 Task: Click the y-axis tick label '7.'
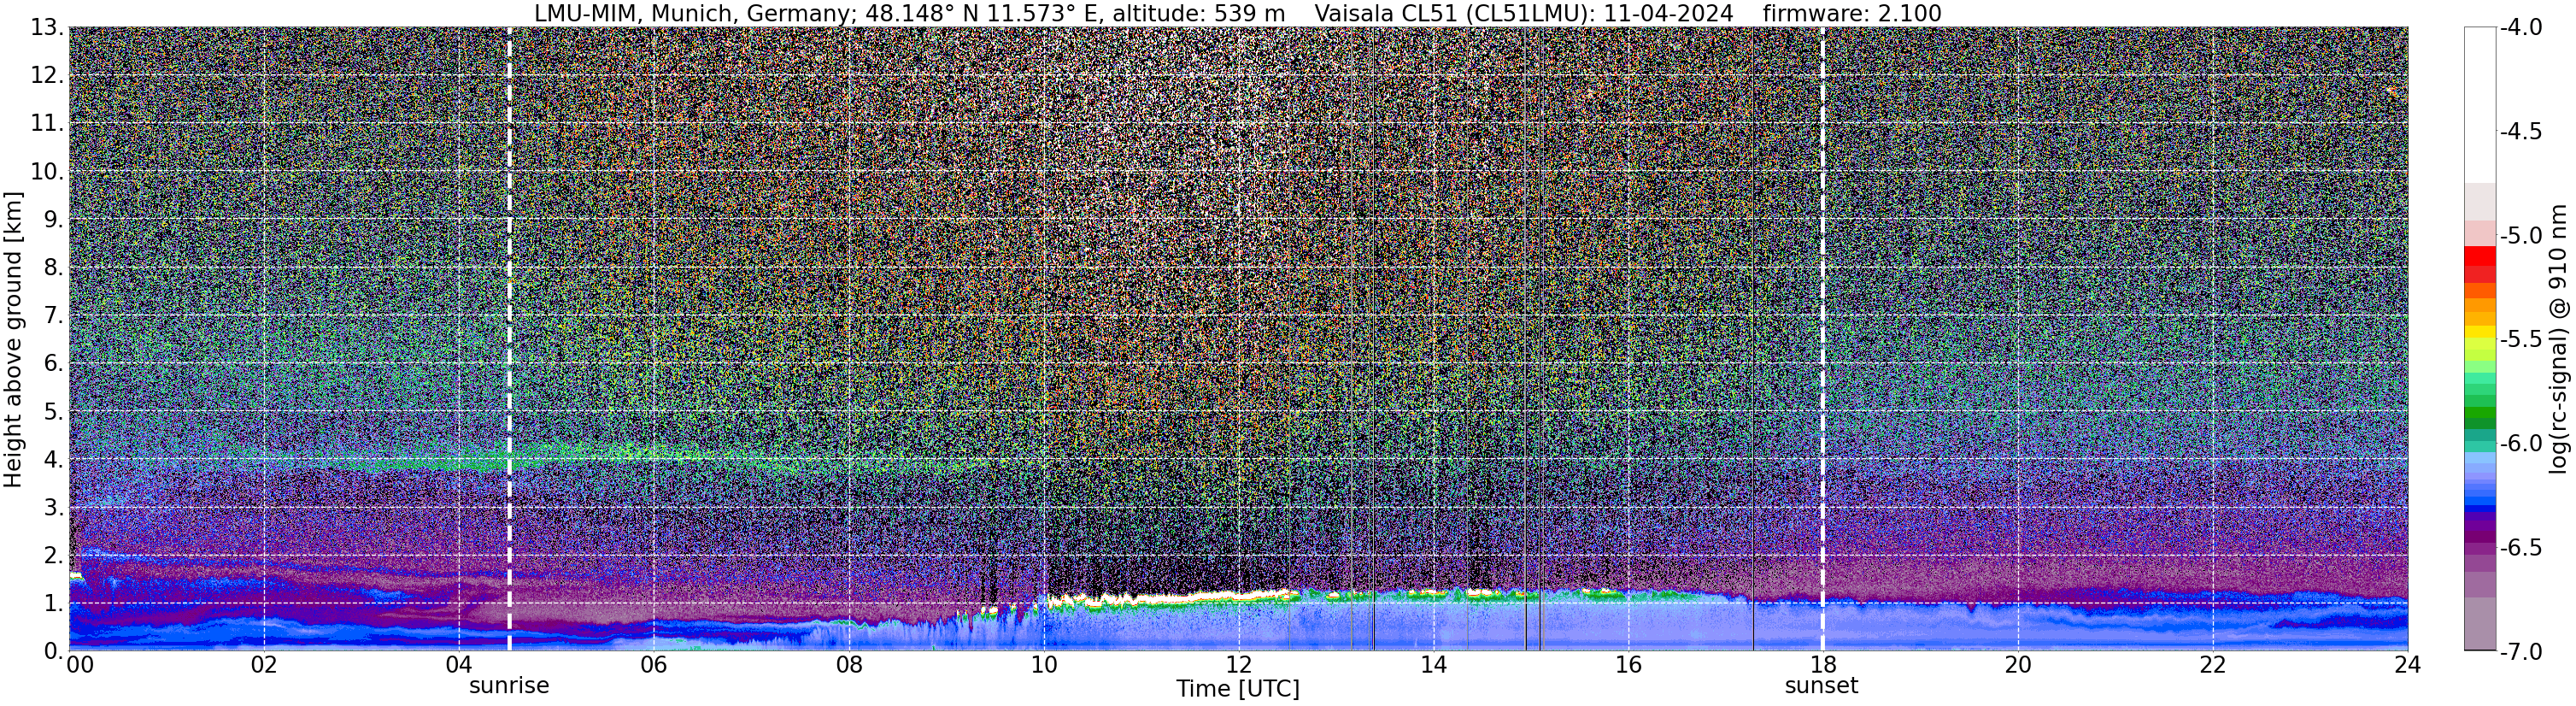[x=54, y=316]
